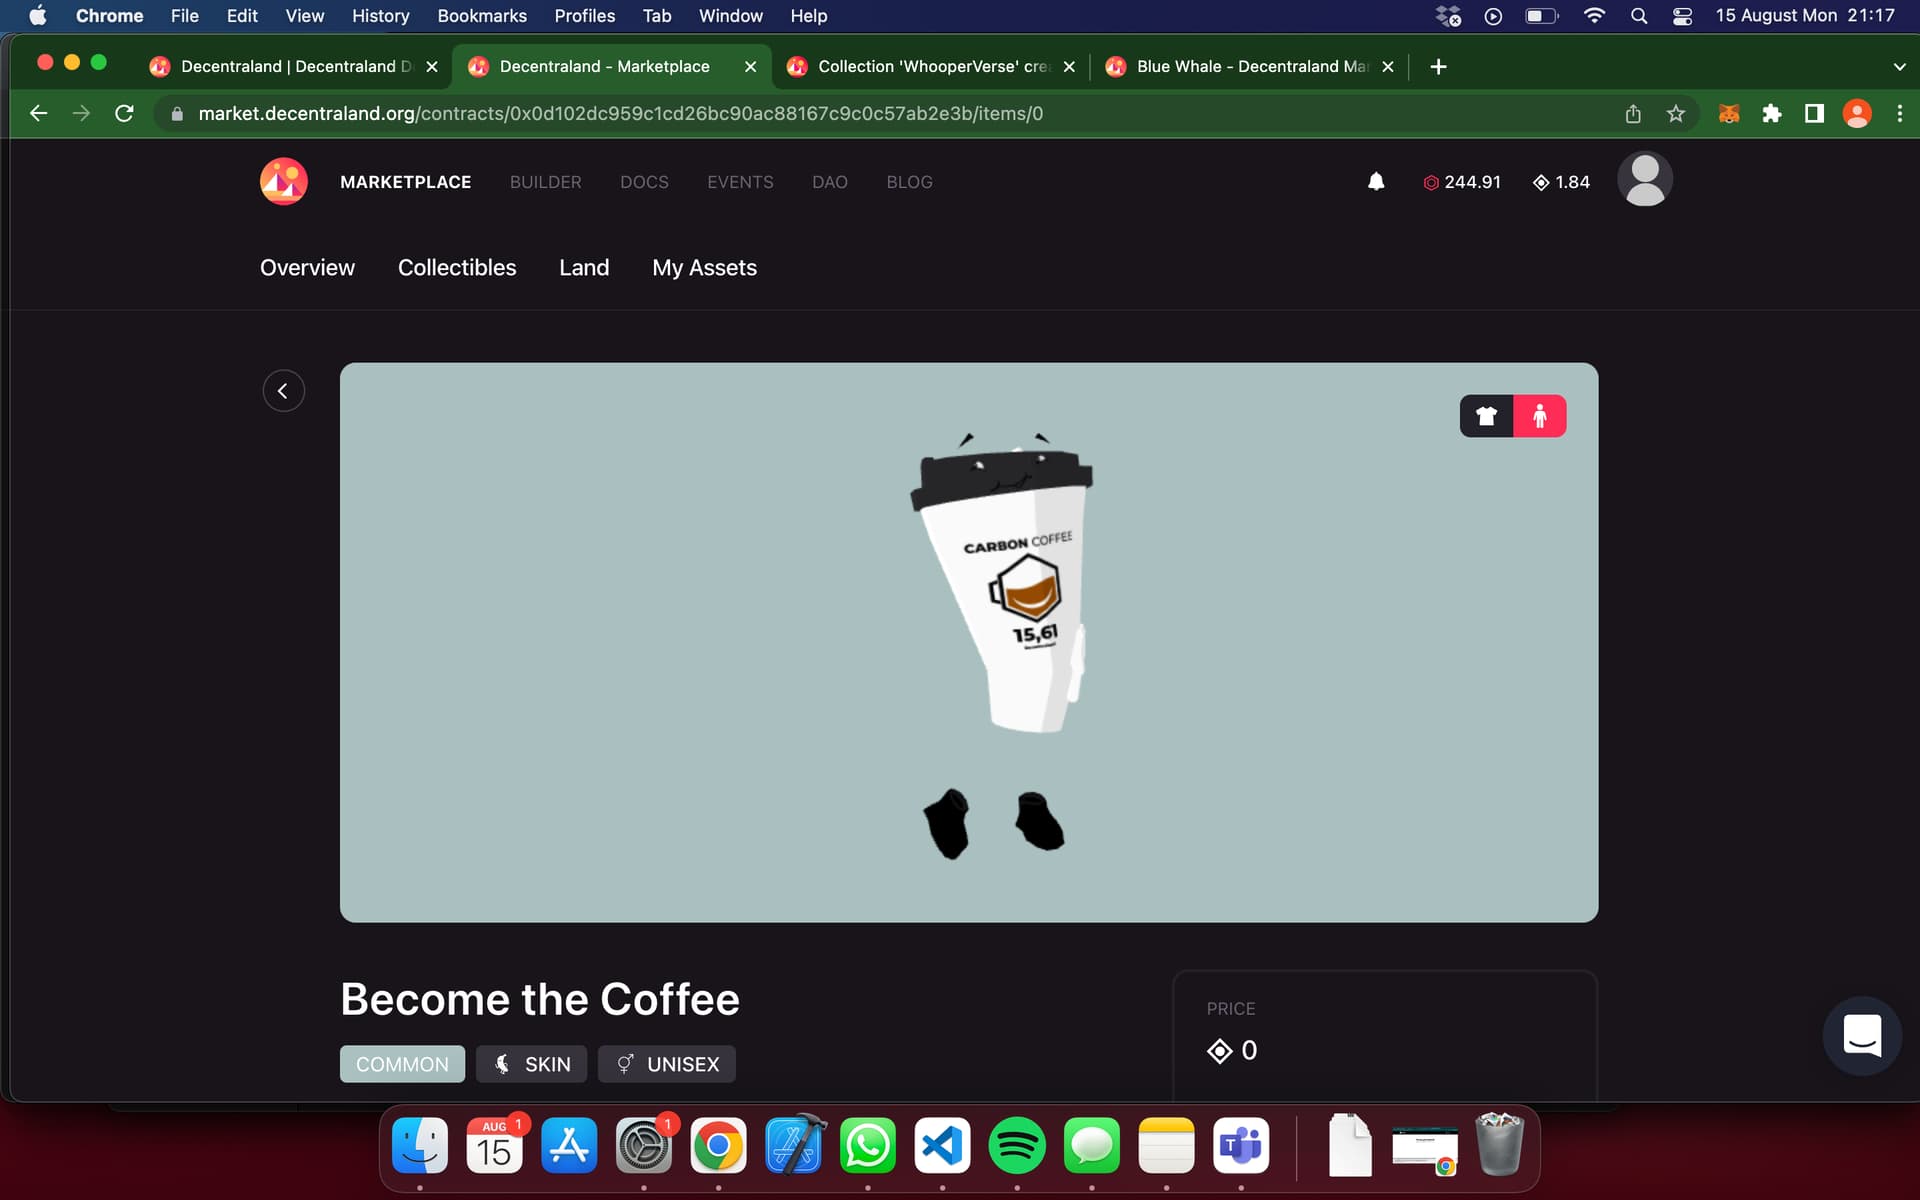
Task: Open the BUILDER link
Action: 545,182
